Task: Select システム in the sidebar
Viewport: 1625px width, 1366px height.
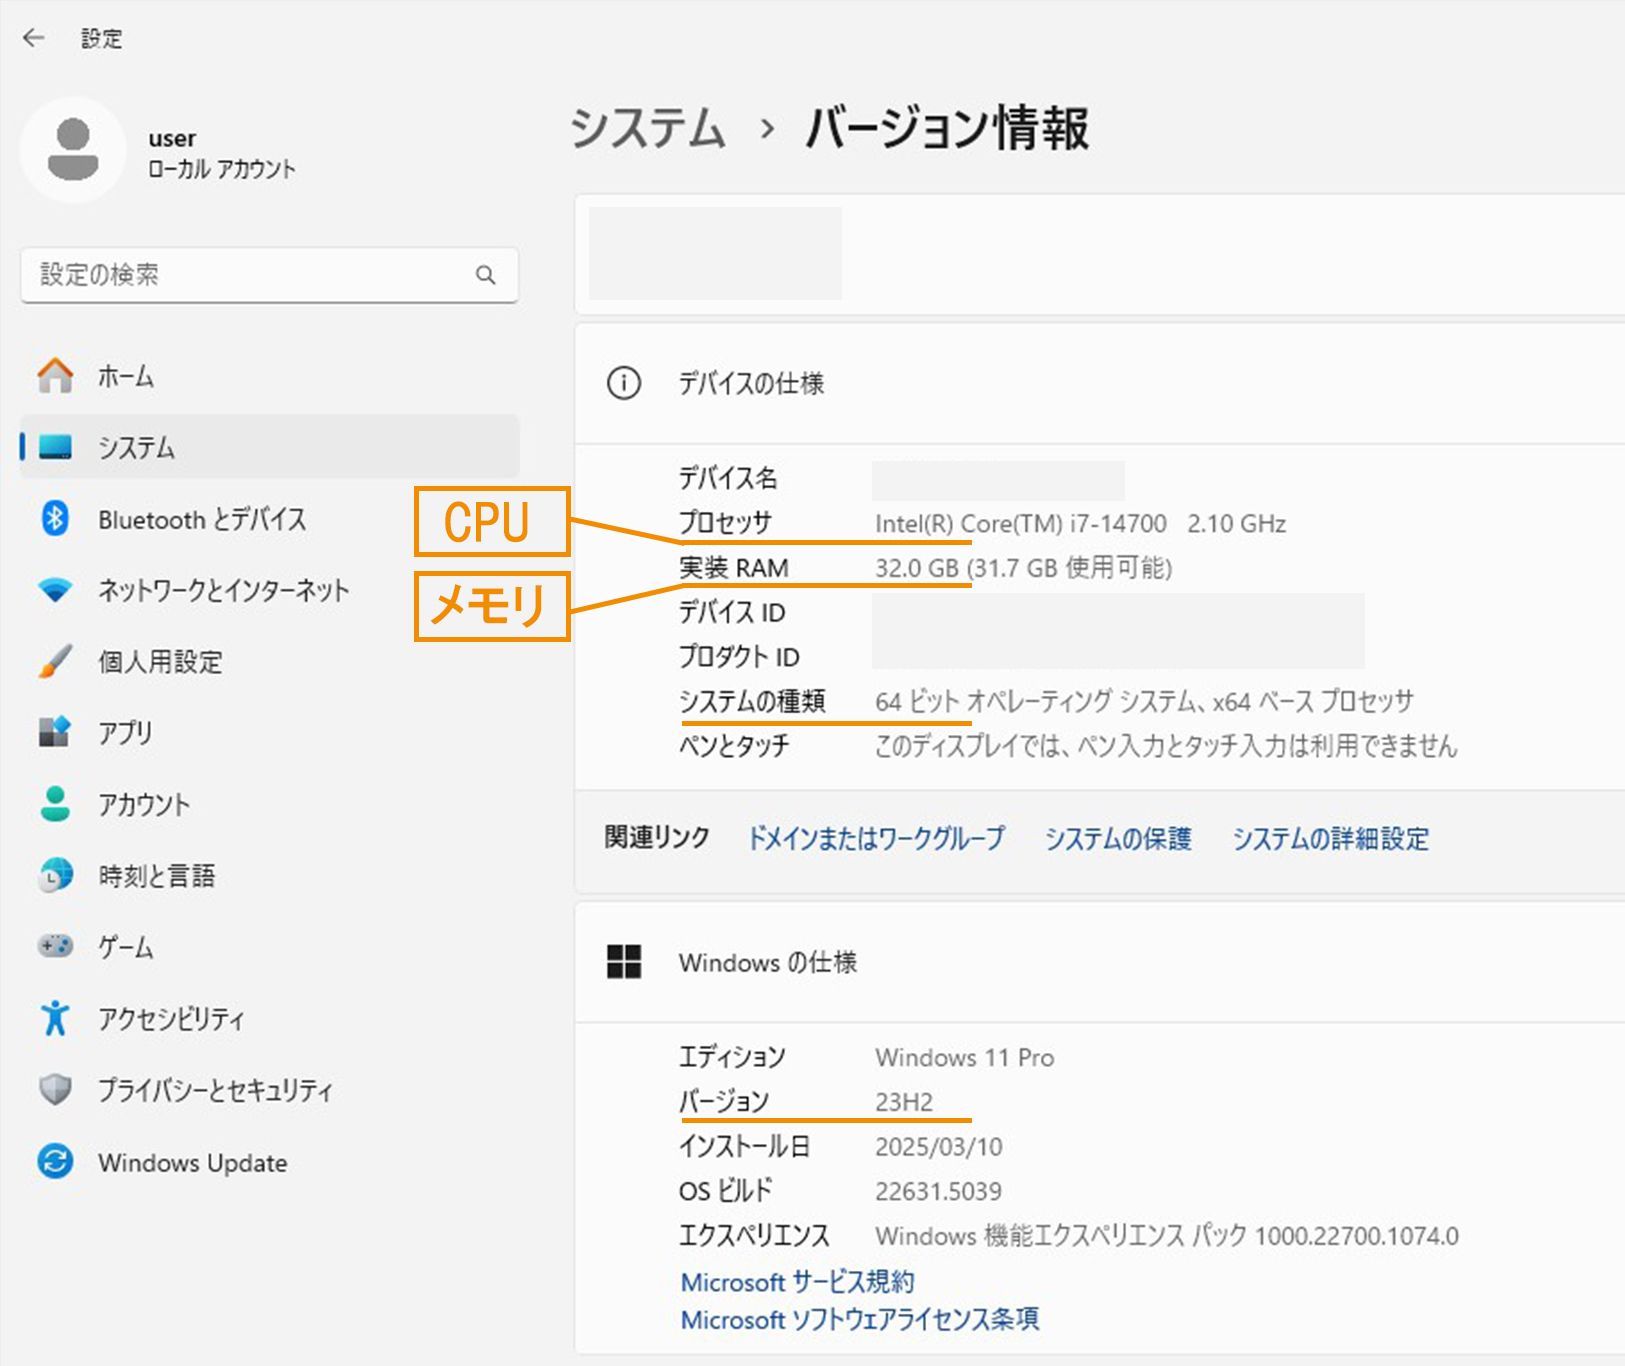Action: point(269,447)
